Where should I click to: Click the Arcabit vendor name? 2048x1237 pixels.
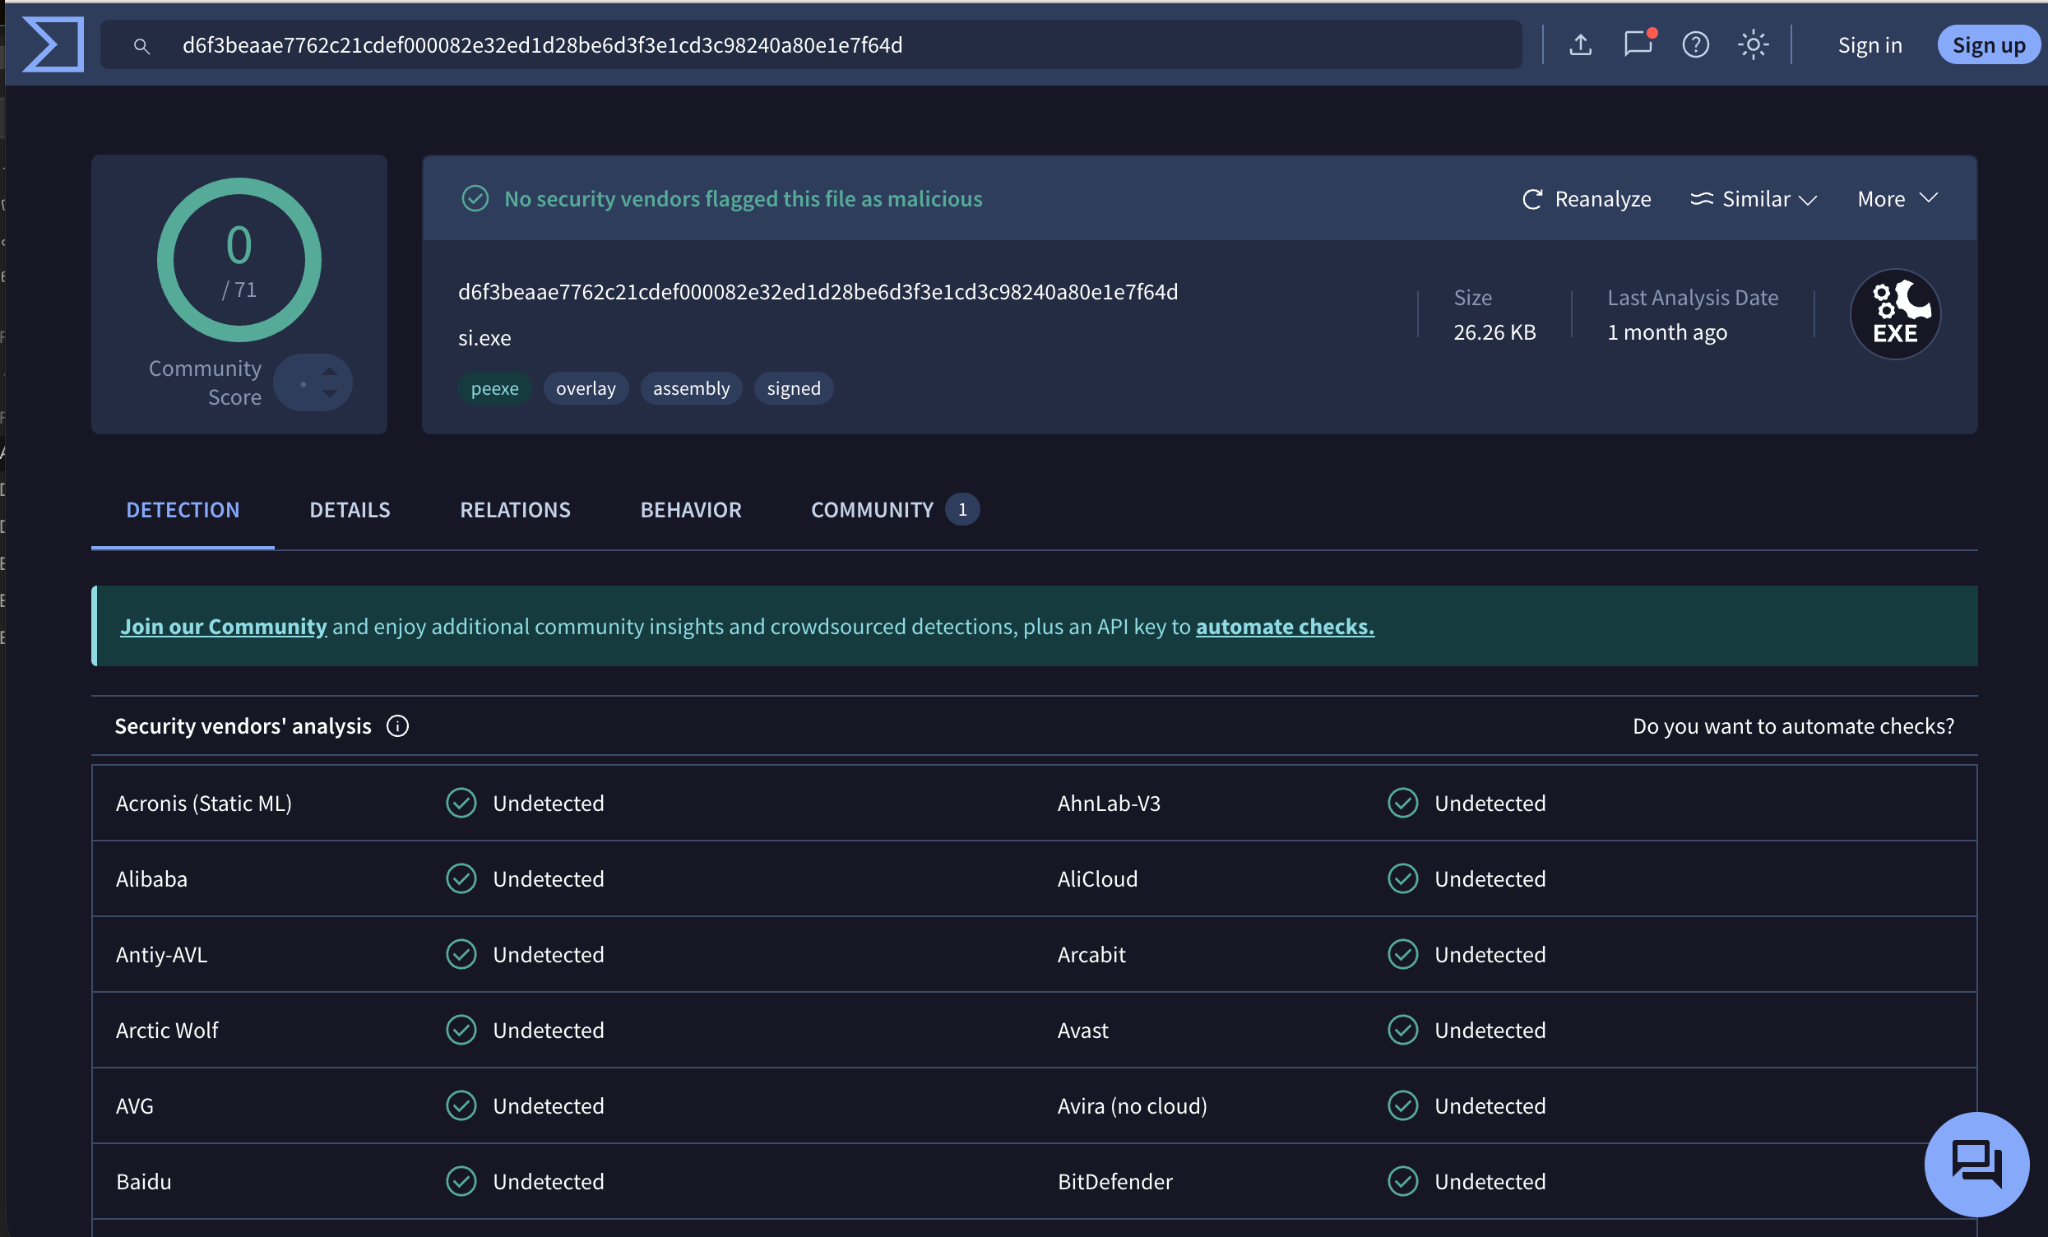click(1092, 954)
